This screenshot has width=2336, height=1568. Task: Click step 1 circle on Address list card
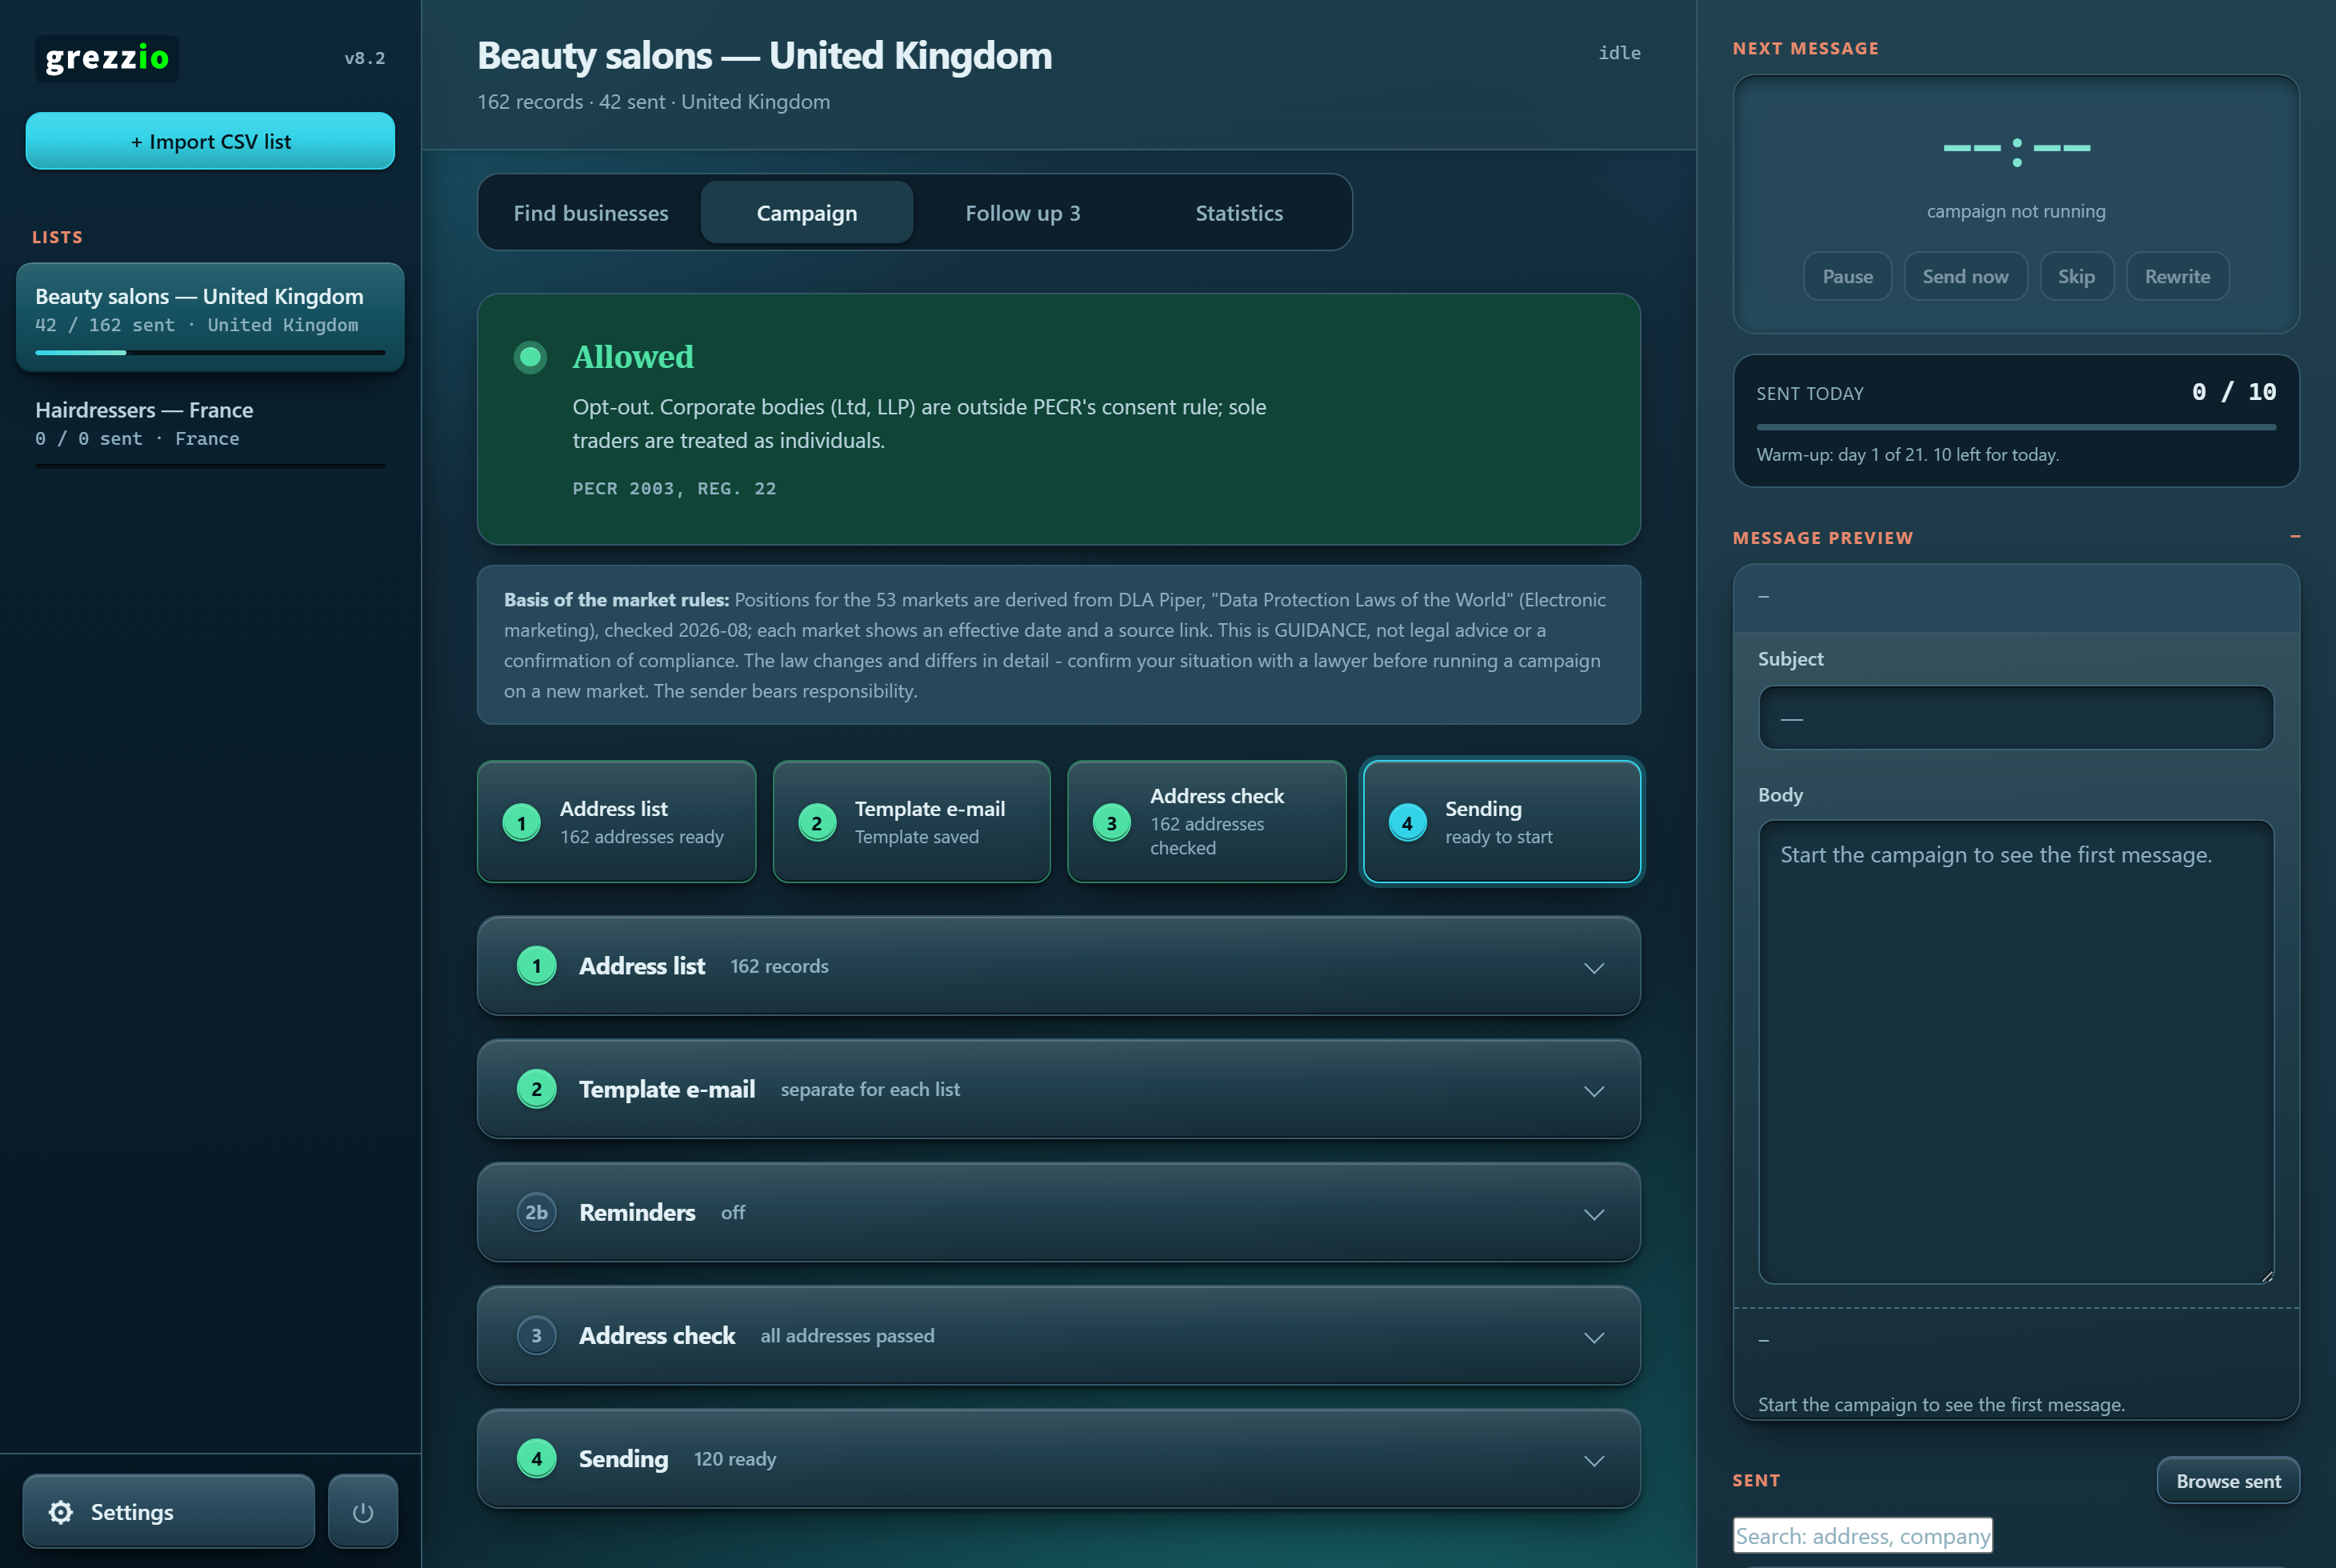[521, 823]
